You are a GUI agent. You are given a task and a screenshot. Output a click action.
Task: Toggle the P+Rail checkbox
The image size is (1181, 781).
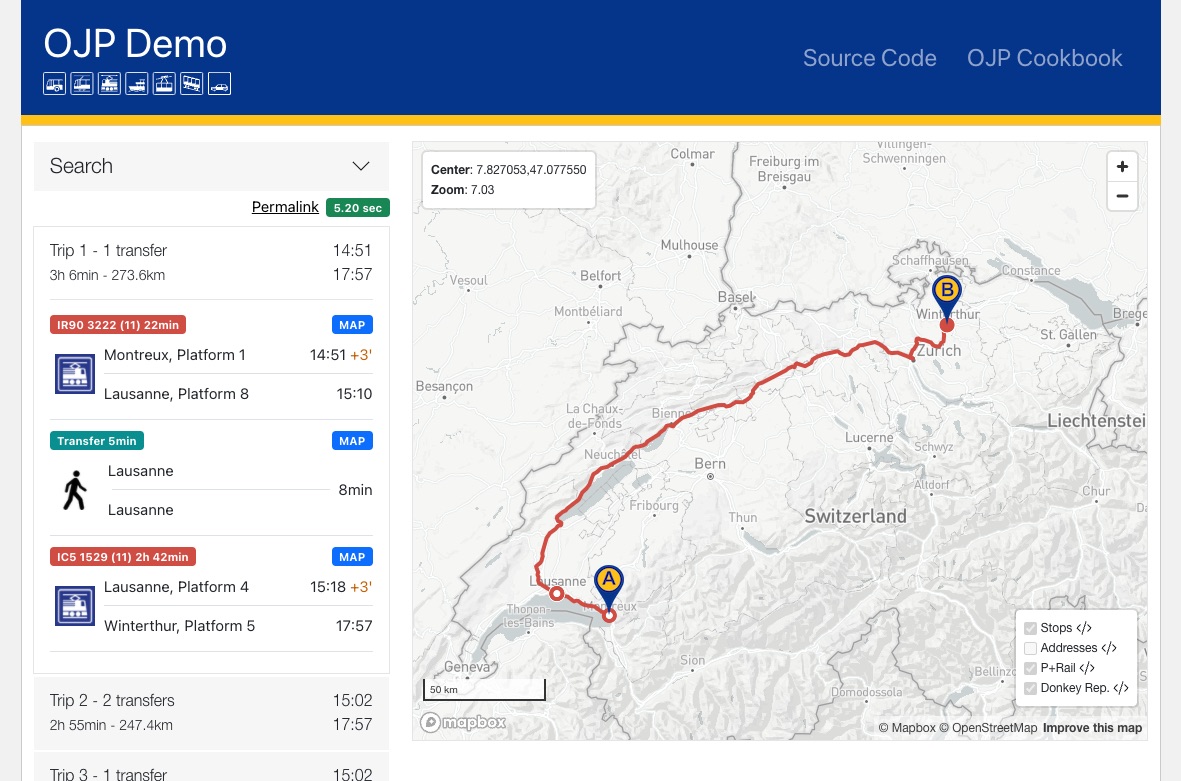pos(1030,668)
